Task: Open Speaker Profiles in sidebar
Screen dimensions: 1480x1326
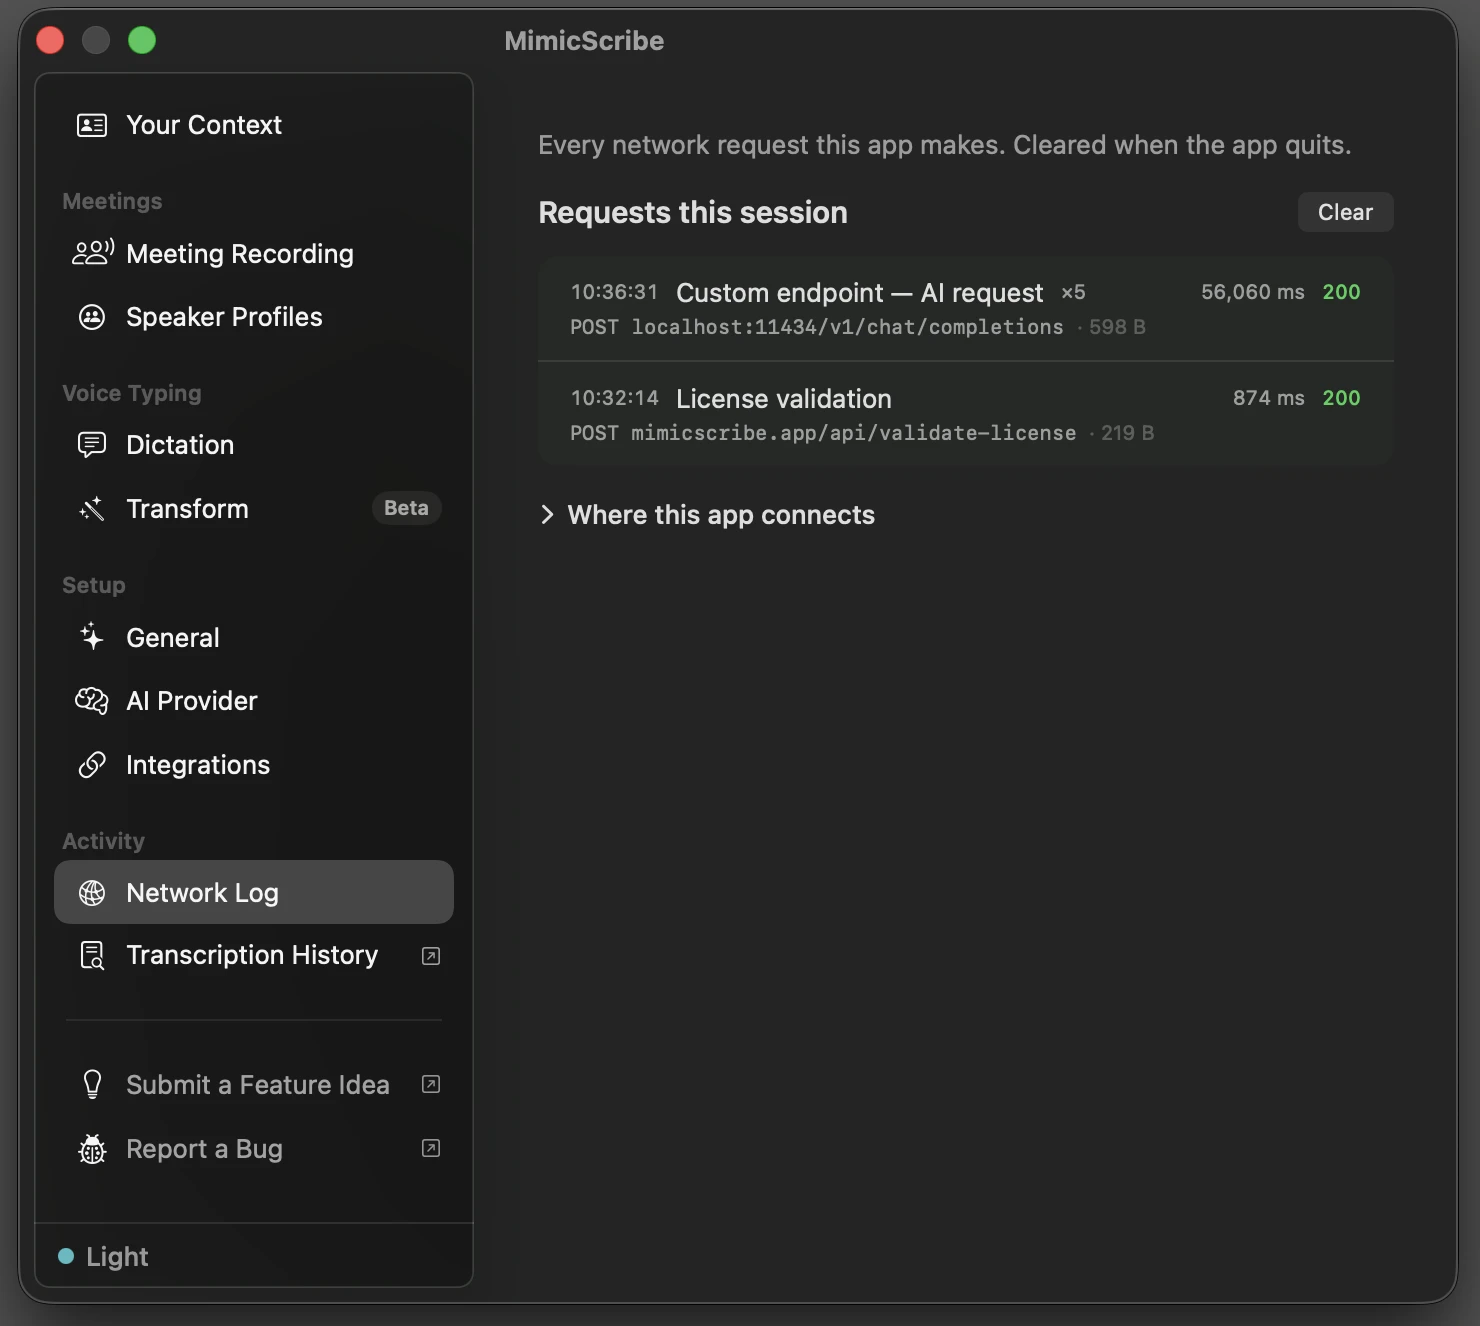Action: (x=254, y=317)
